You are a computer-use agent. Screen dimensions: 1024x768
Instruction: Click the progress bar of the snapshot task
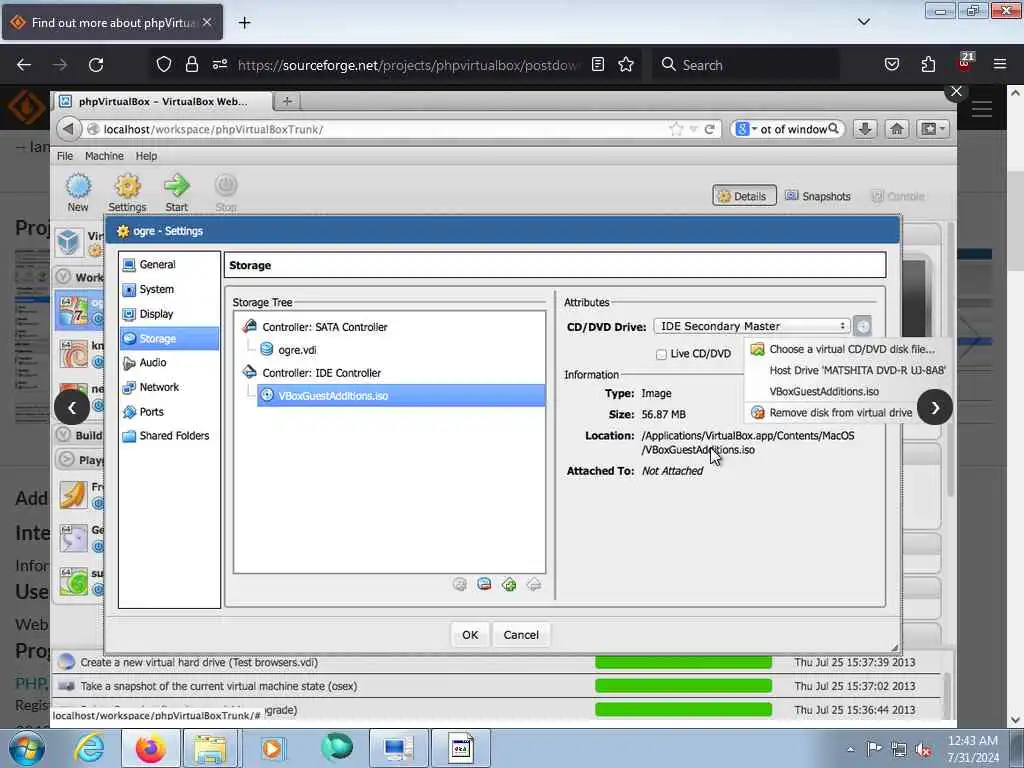click(x=683, y=686)
